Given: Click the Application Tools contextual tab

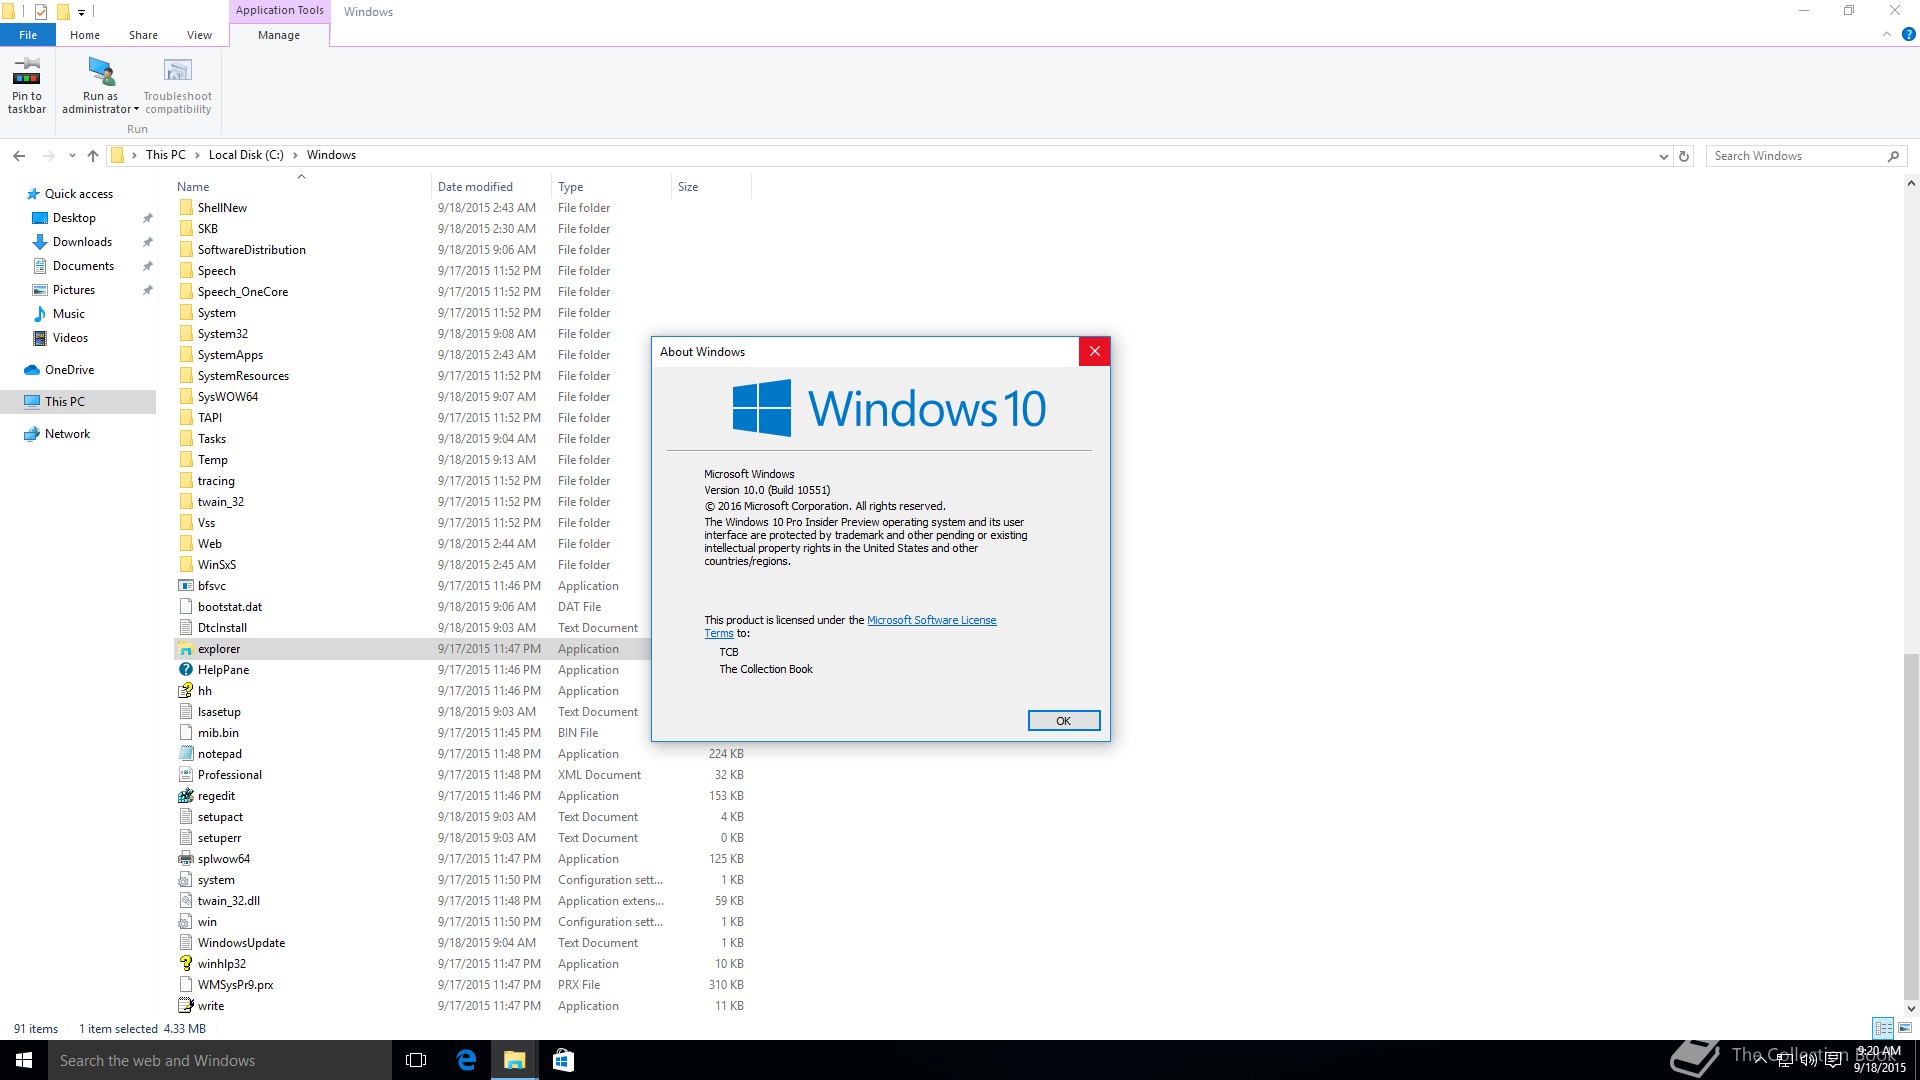Looking at the screenshot, I should point(279,11).
